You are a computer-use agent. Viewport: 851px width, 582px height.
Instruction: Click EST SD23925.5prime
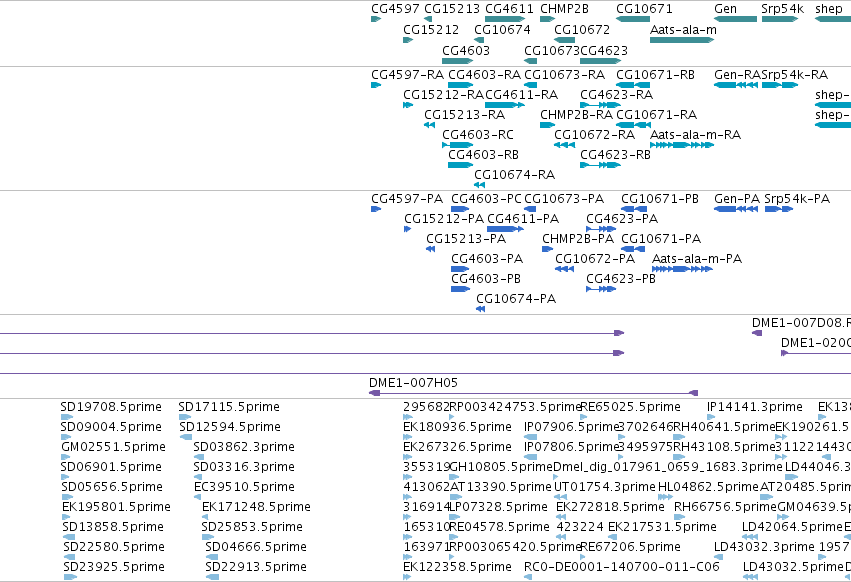click(x=114, y=567)
